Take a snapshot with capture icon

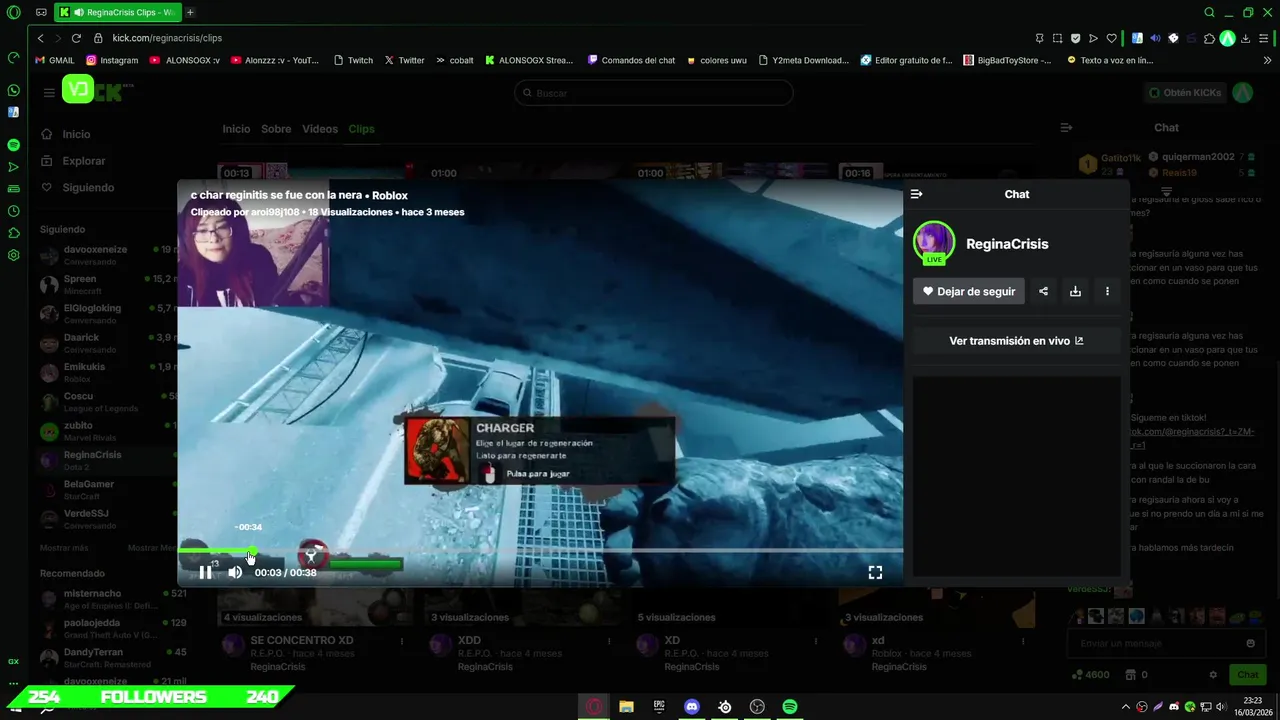[1058, 38]
